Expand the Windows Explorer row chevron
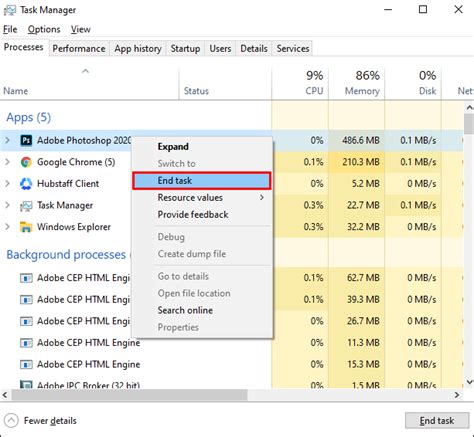Screen dimensions: 474x437 coord(7,227)
